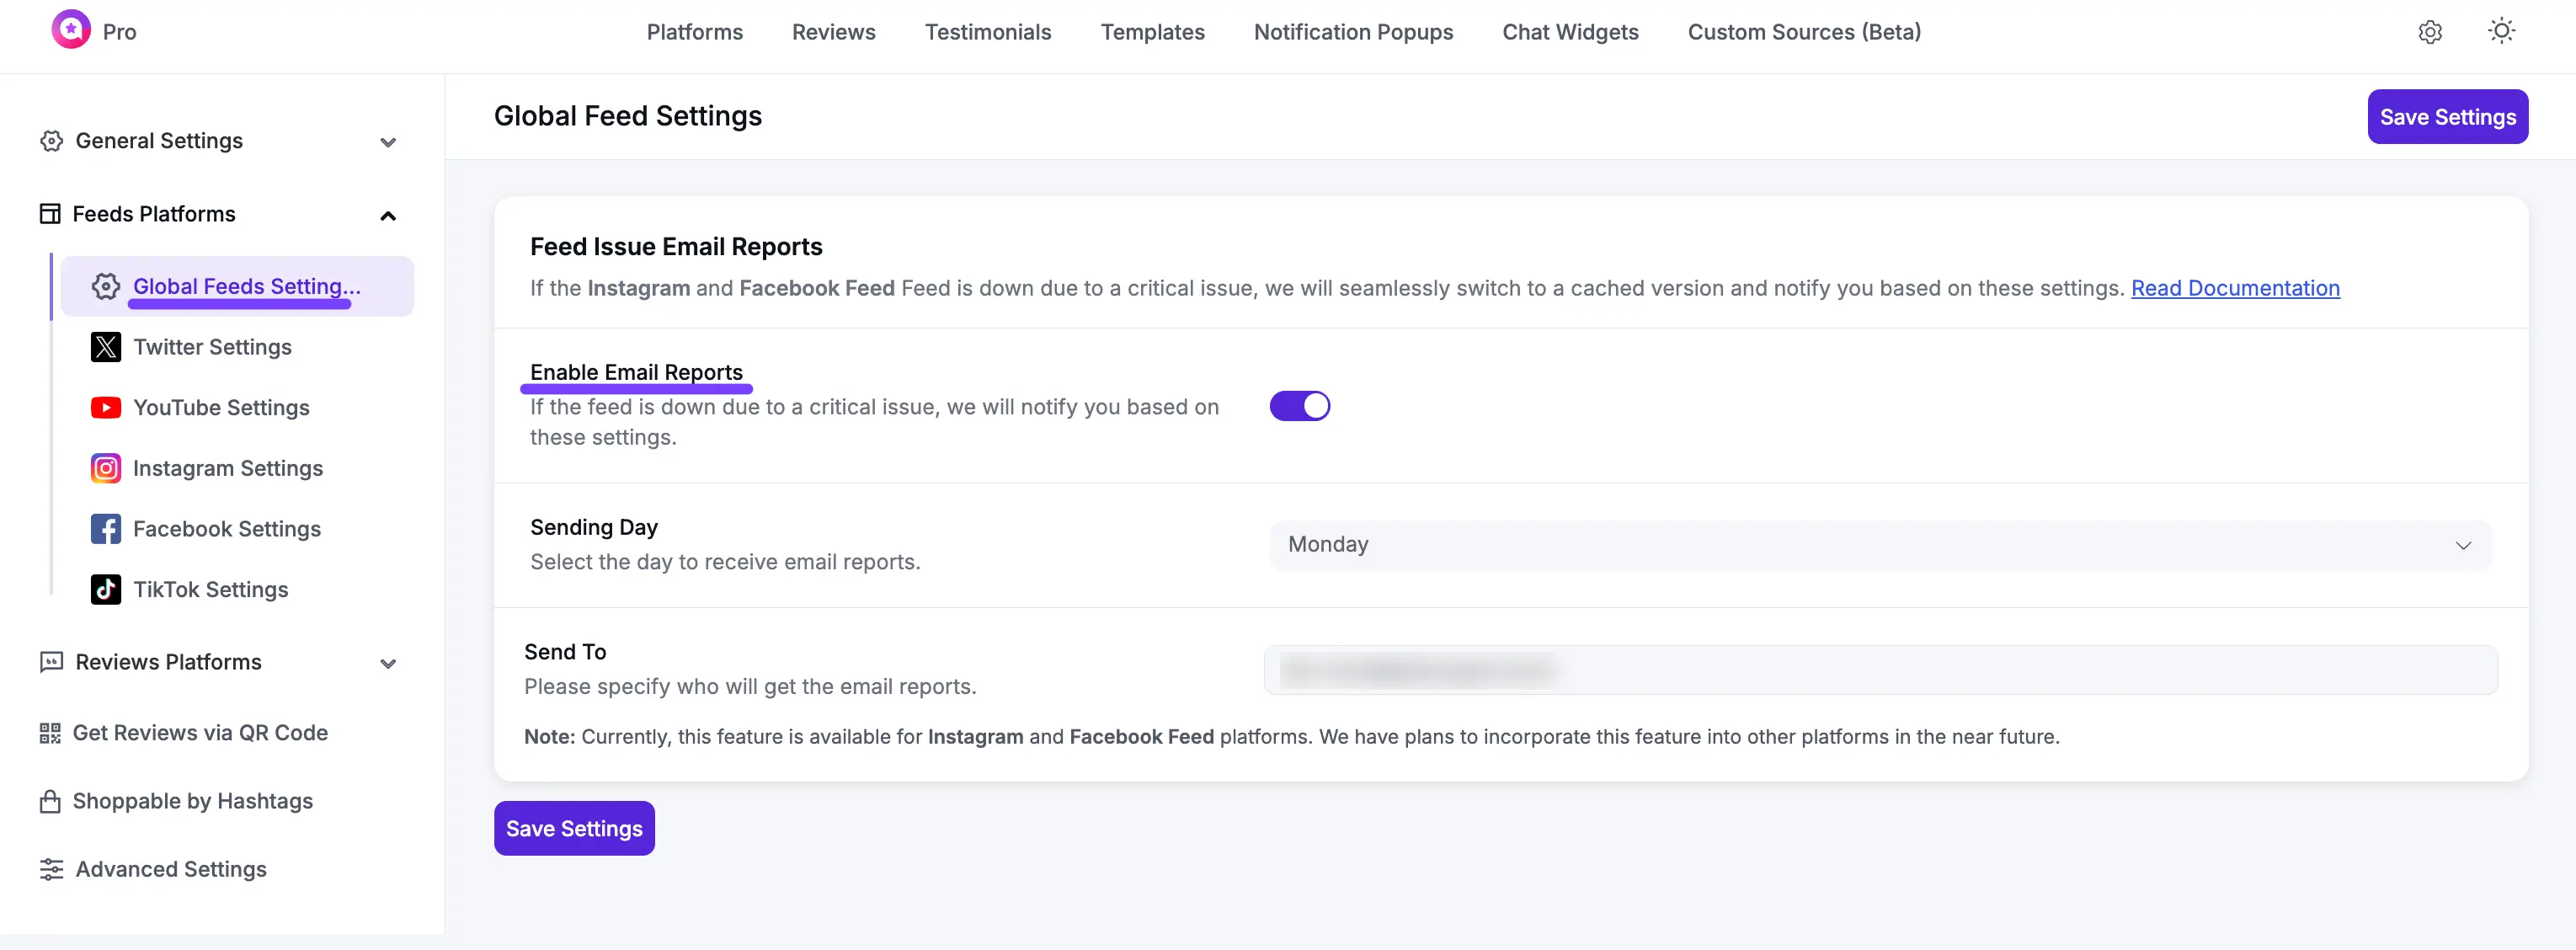Screen dimensions: 2576x950
Task: Expand the Reviews Platforms section
Action: click(x=388, y=663)
